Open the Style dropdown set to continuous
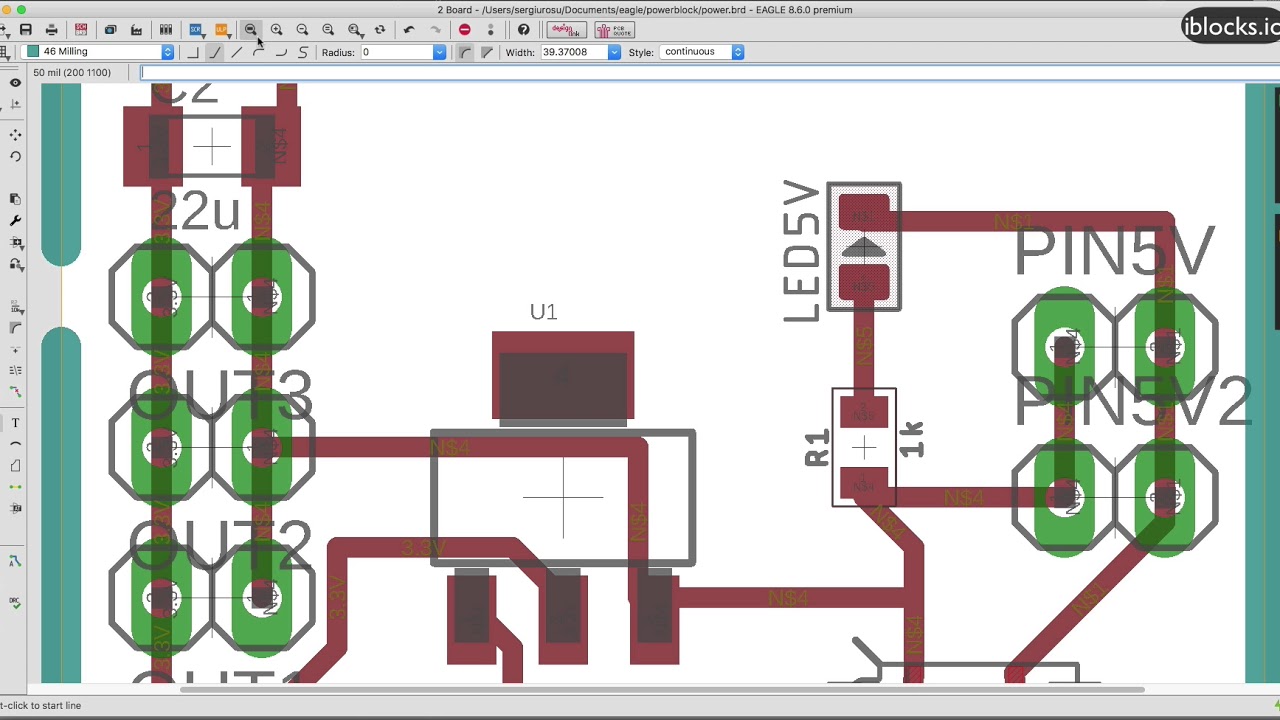Viewport: 1280px width, 720px height. [x=701, y=52]
